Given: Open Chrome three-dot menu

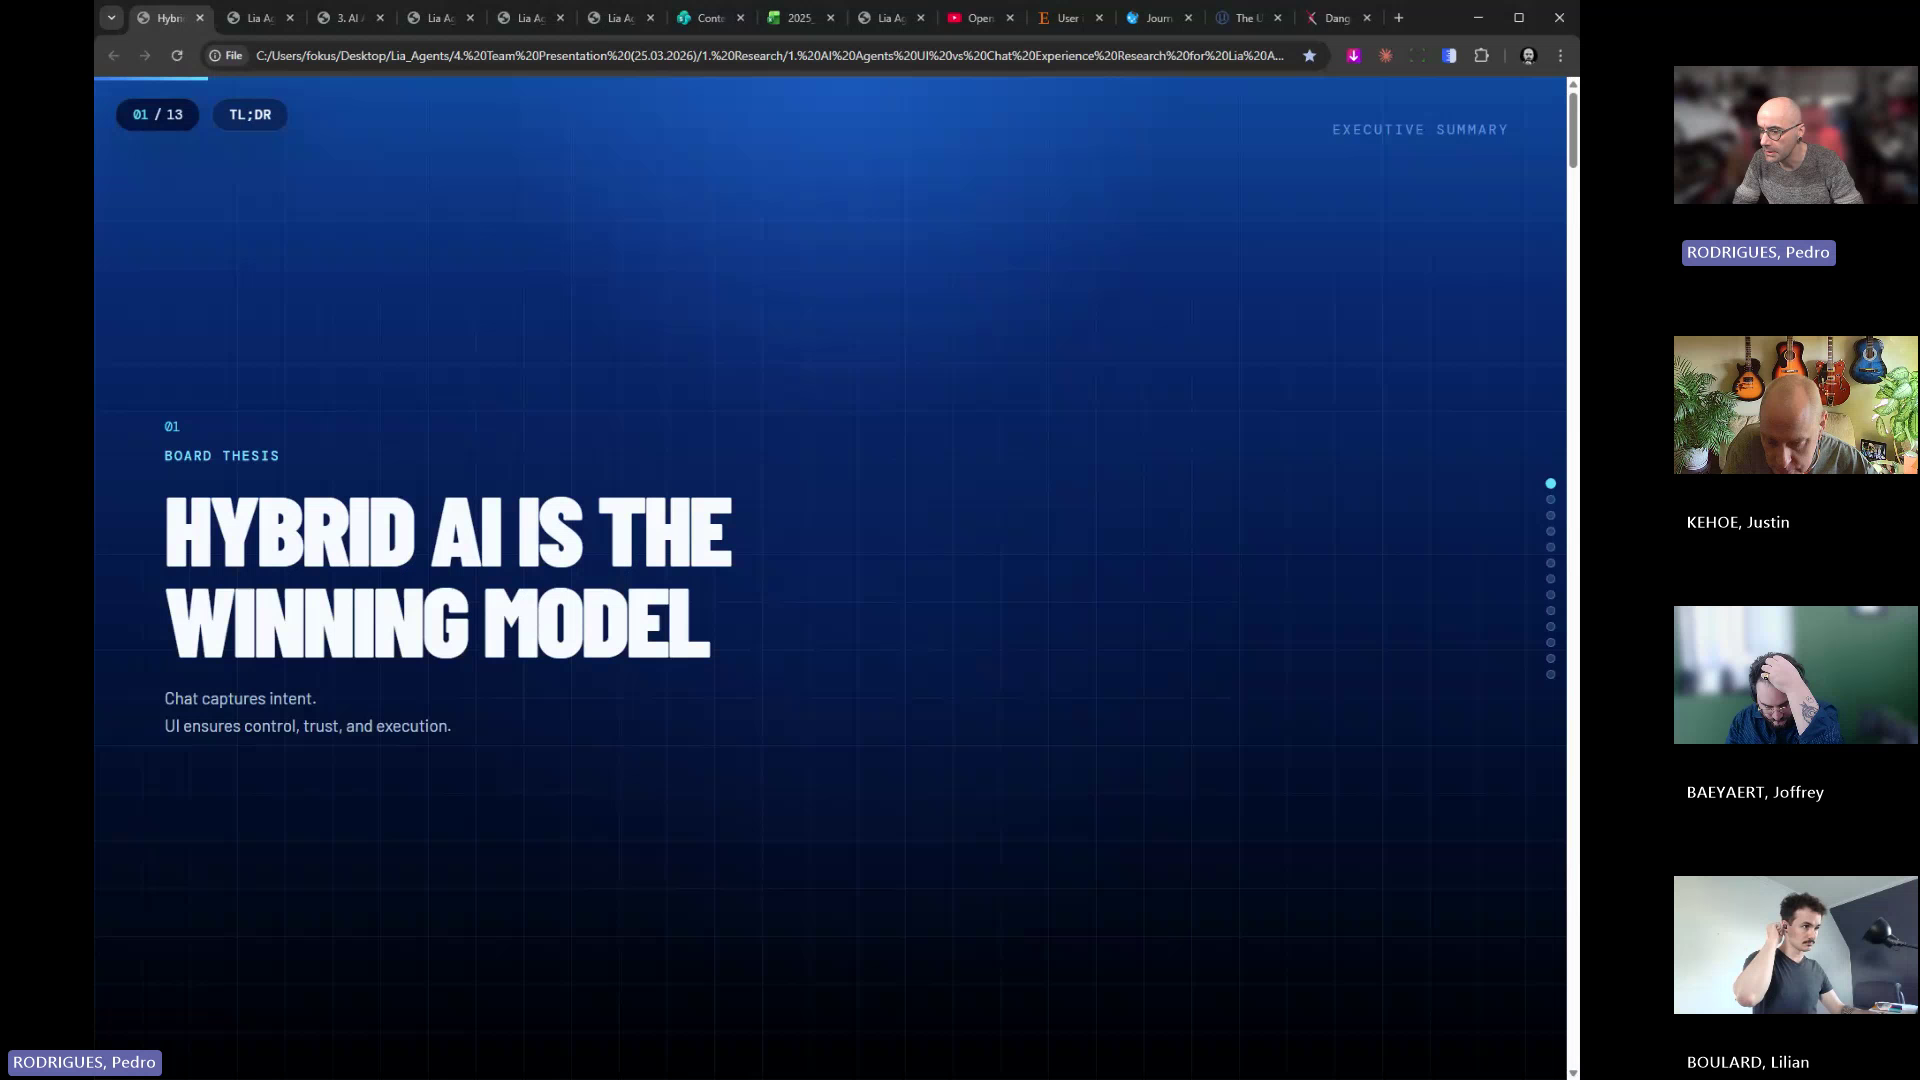Looking at the screenshot, I should pos(1560,56).
